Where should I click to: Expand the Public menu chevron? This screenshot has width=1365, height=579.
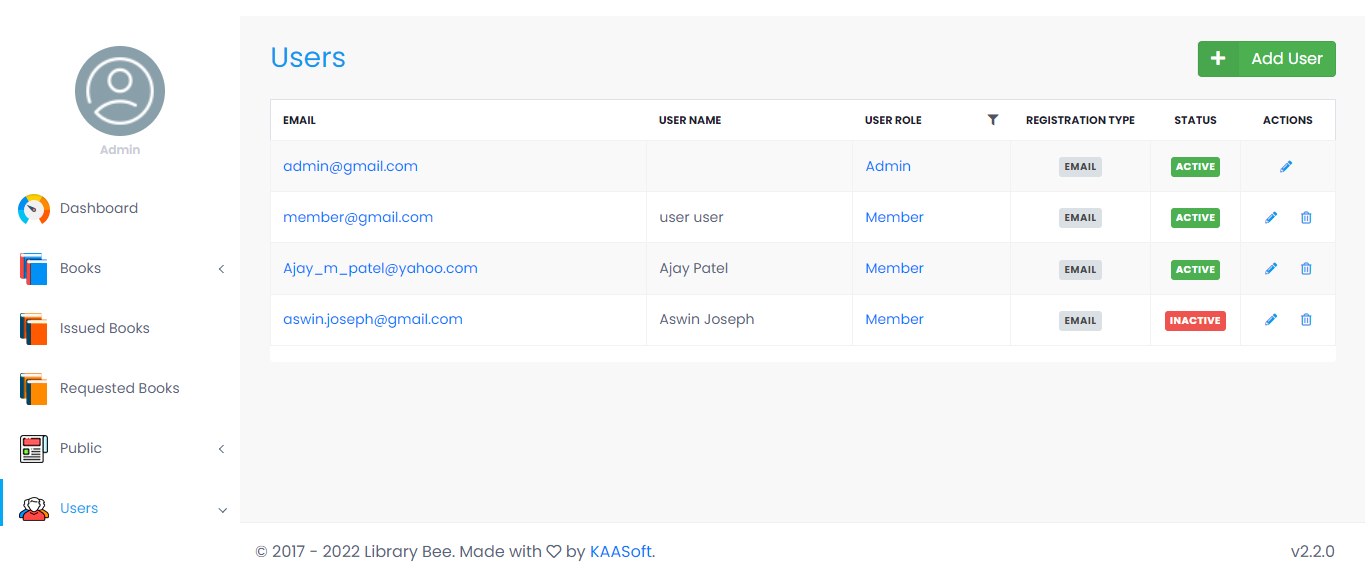point(222,449)
